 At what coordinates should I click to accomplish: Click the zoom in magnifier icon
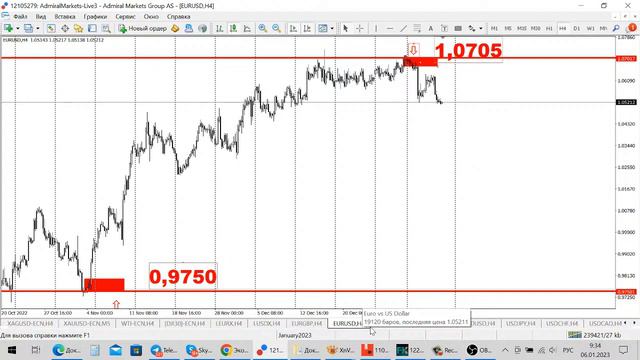click(262, 28)
